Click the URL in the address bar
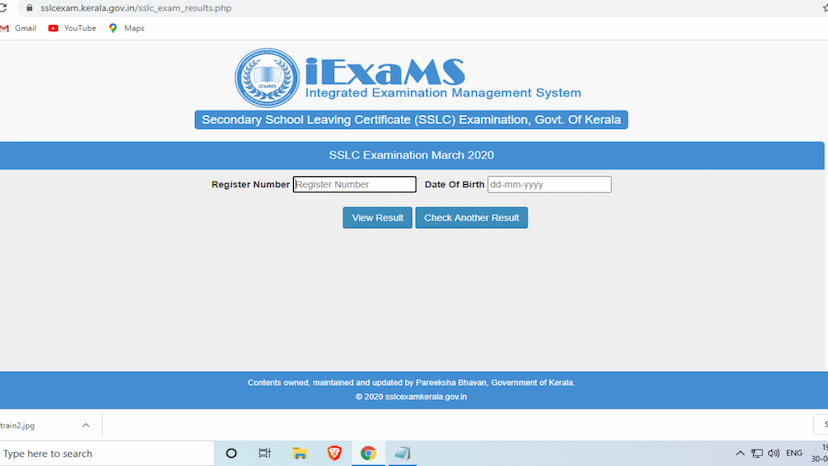This screenshot has width=828, height=466. pos(136,8)
